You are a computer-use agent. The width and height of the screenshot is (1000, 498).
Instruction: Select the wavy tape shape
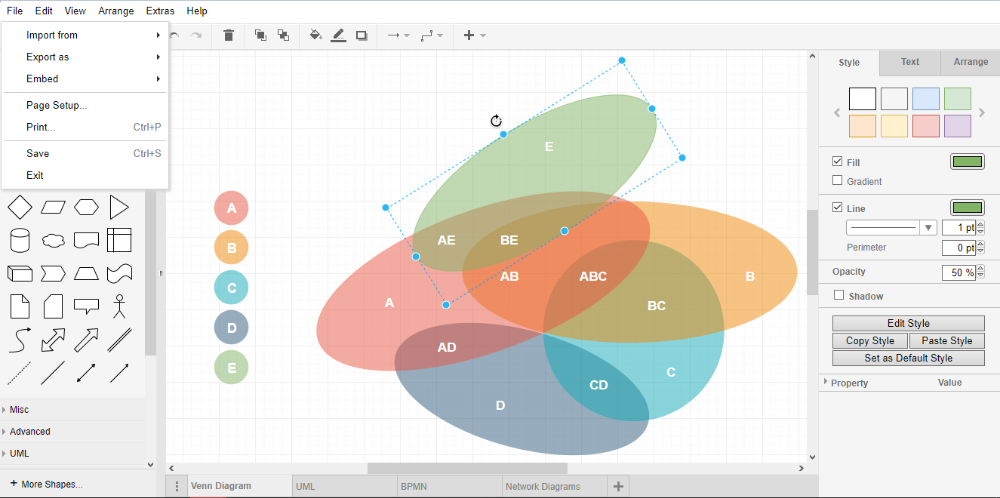[119, 274]
